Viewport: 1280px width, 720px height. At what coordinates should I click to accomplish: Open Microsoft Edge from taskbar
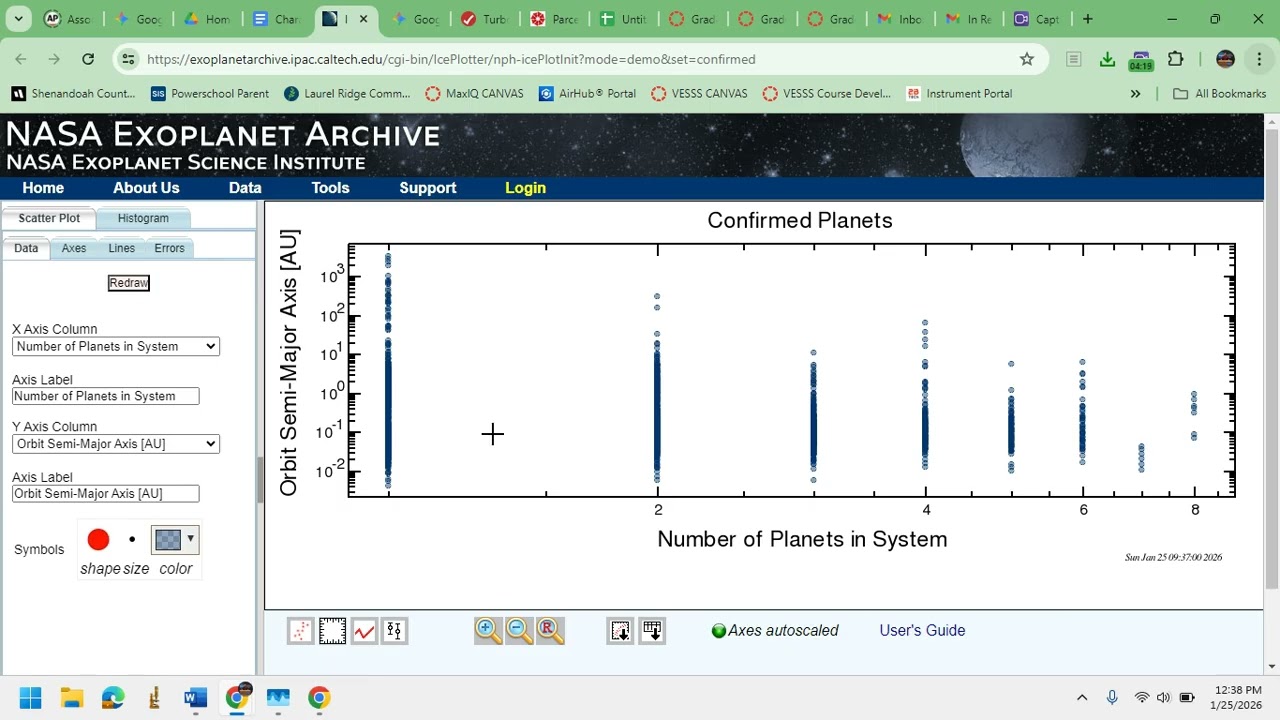[x=112, y=697]
